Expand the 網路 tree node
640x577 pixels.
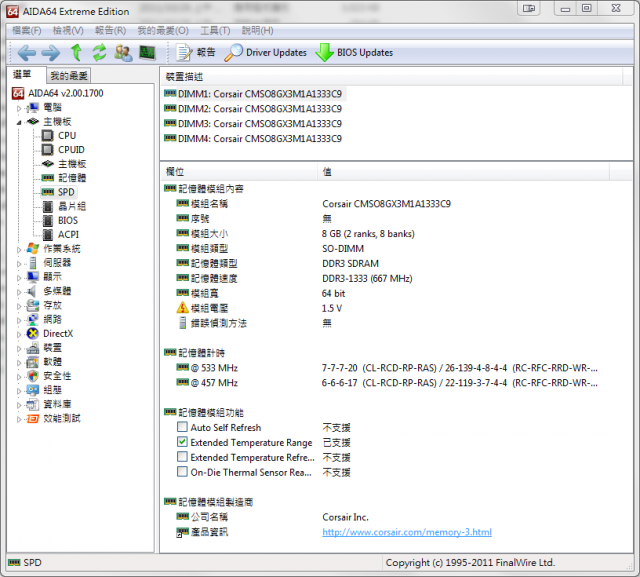[19, 320]
